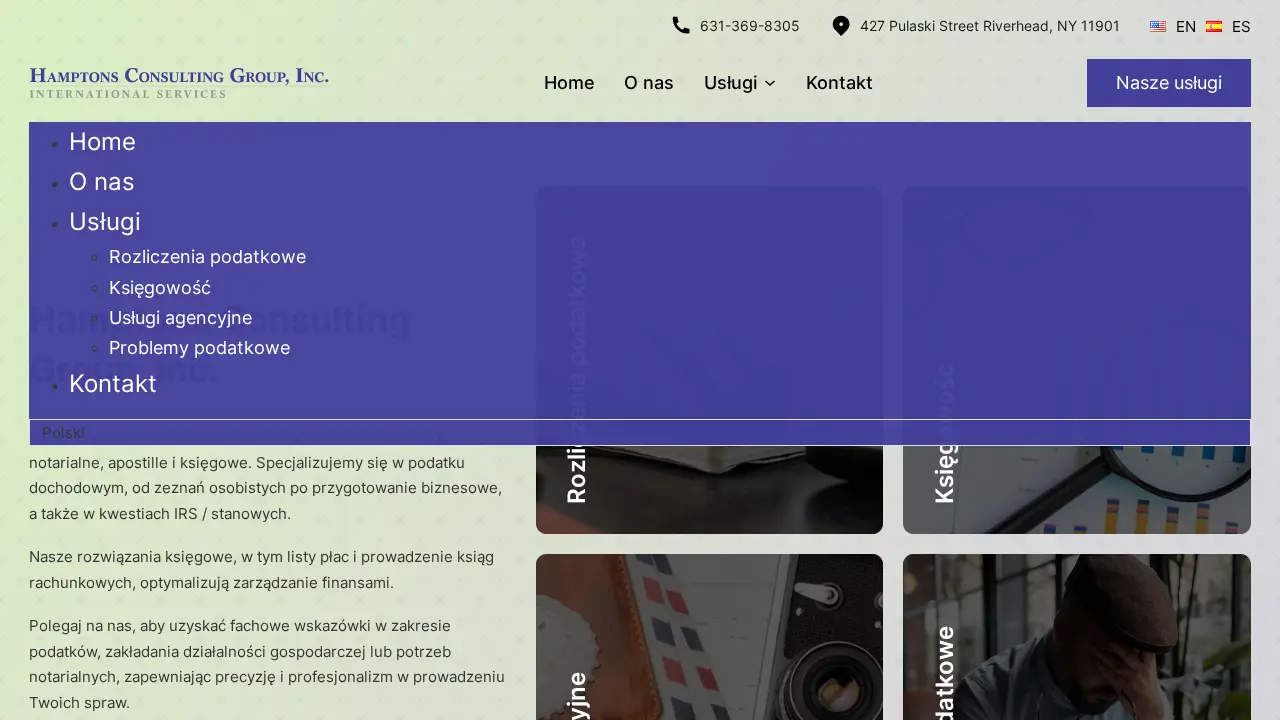Switch the site language to EN

click(x=1186, y=27)
